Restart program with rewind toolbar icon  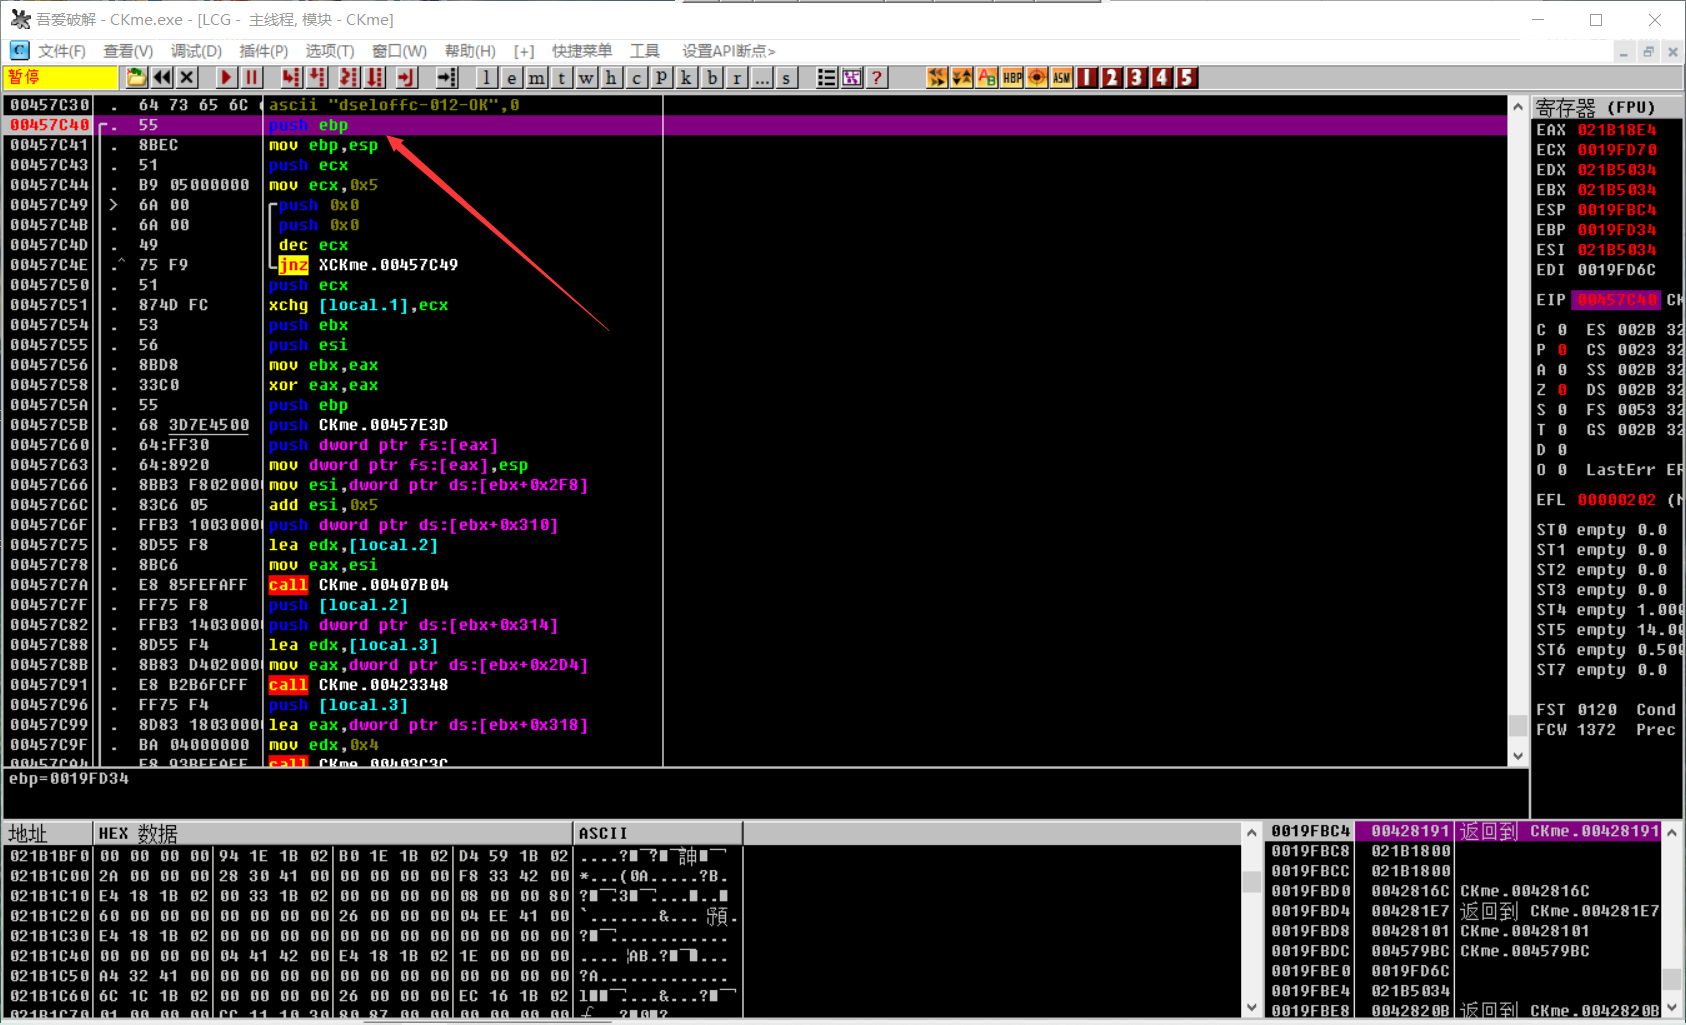162,78
